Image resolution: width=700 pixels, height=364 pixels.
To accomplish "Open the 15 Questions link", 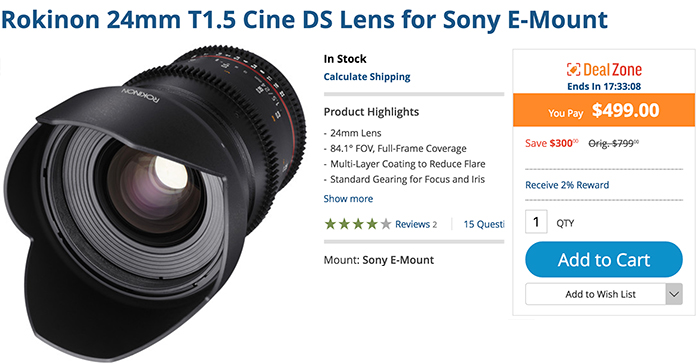I will tap(484, 224).
